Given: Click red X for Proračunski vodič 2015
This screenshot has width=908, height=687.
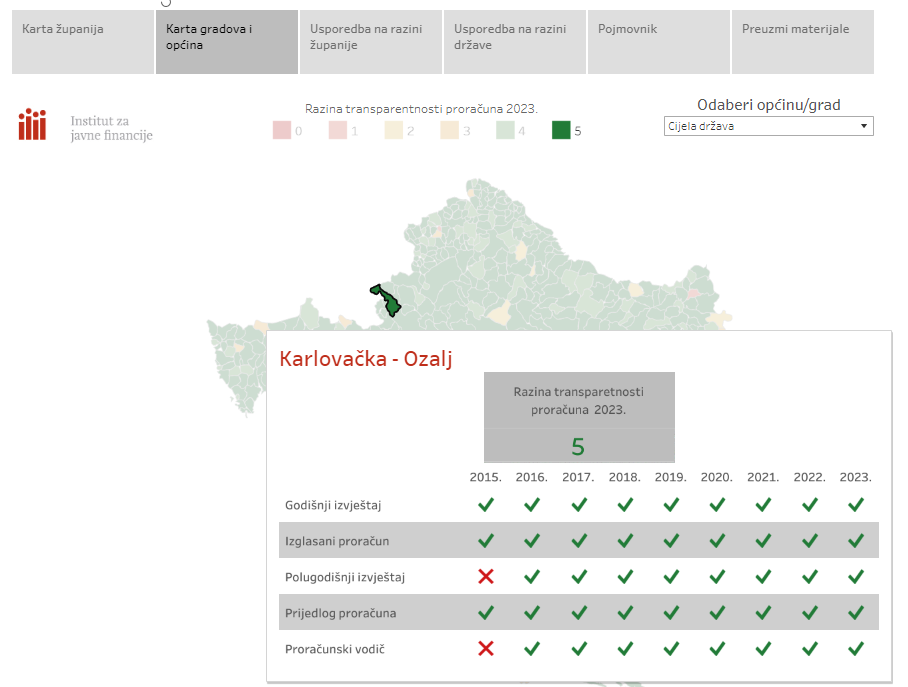Looking at the screenshot, I should (x=486, y=649).
